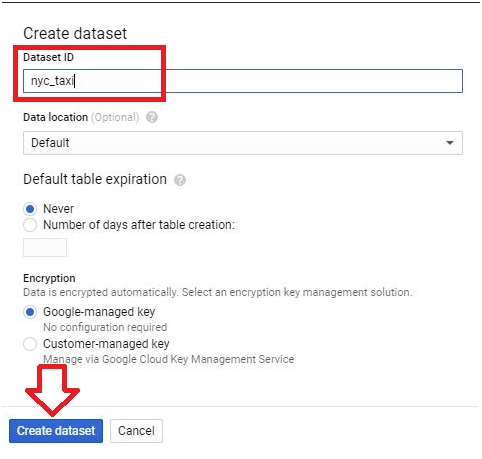Click the Create dataset page heading

[75, 33]
